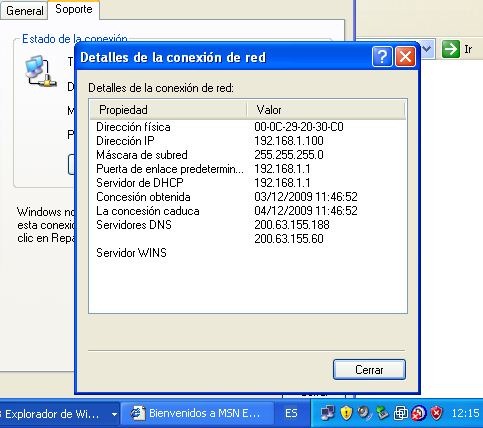Click the red shield security alert icon
The width and height of the screenshot is (483, 428).
436,413
